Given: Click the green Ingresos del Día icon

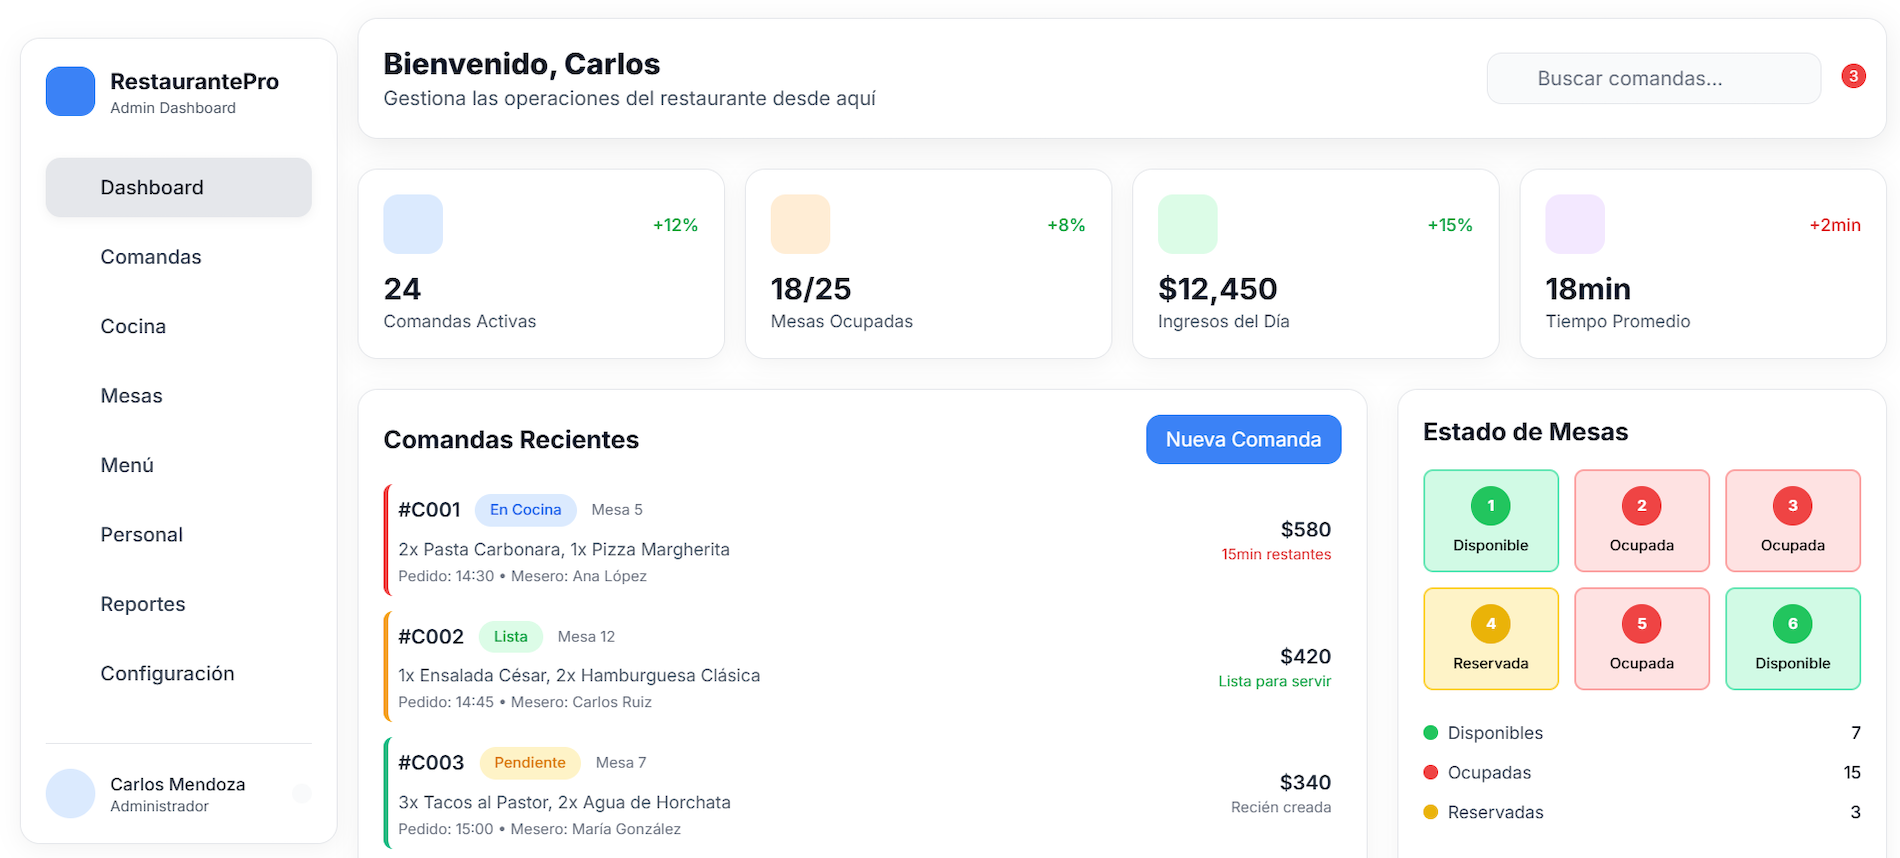Looking at the screenshot, I should (1187, 224).
